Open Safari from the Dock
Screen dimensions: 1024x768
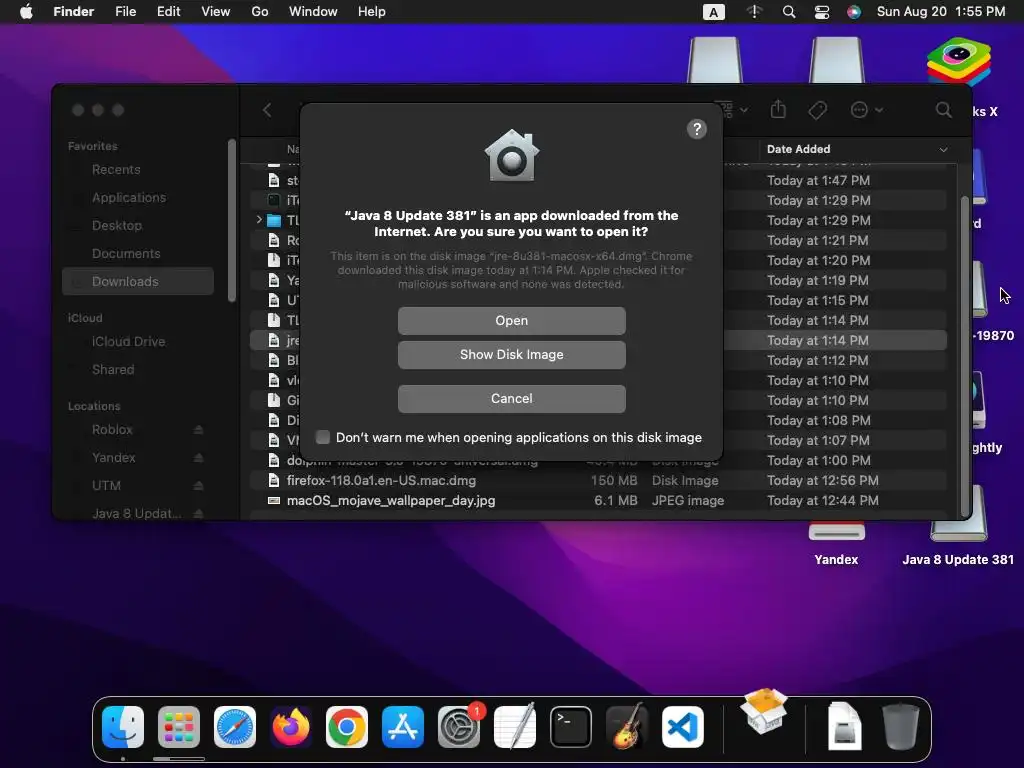click(235, 727)
